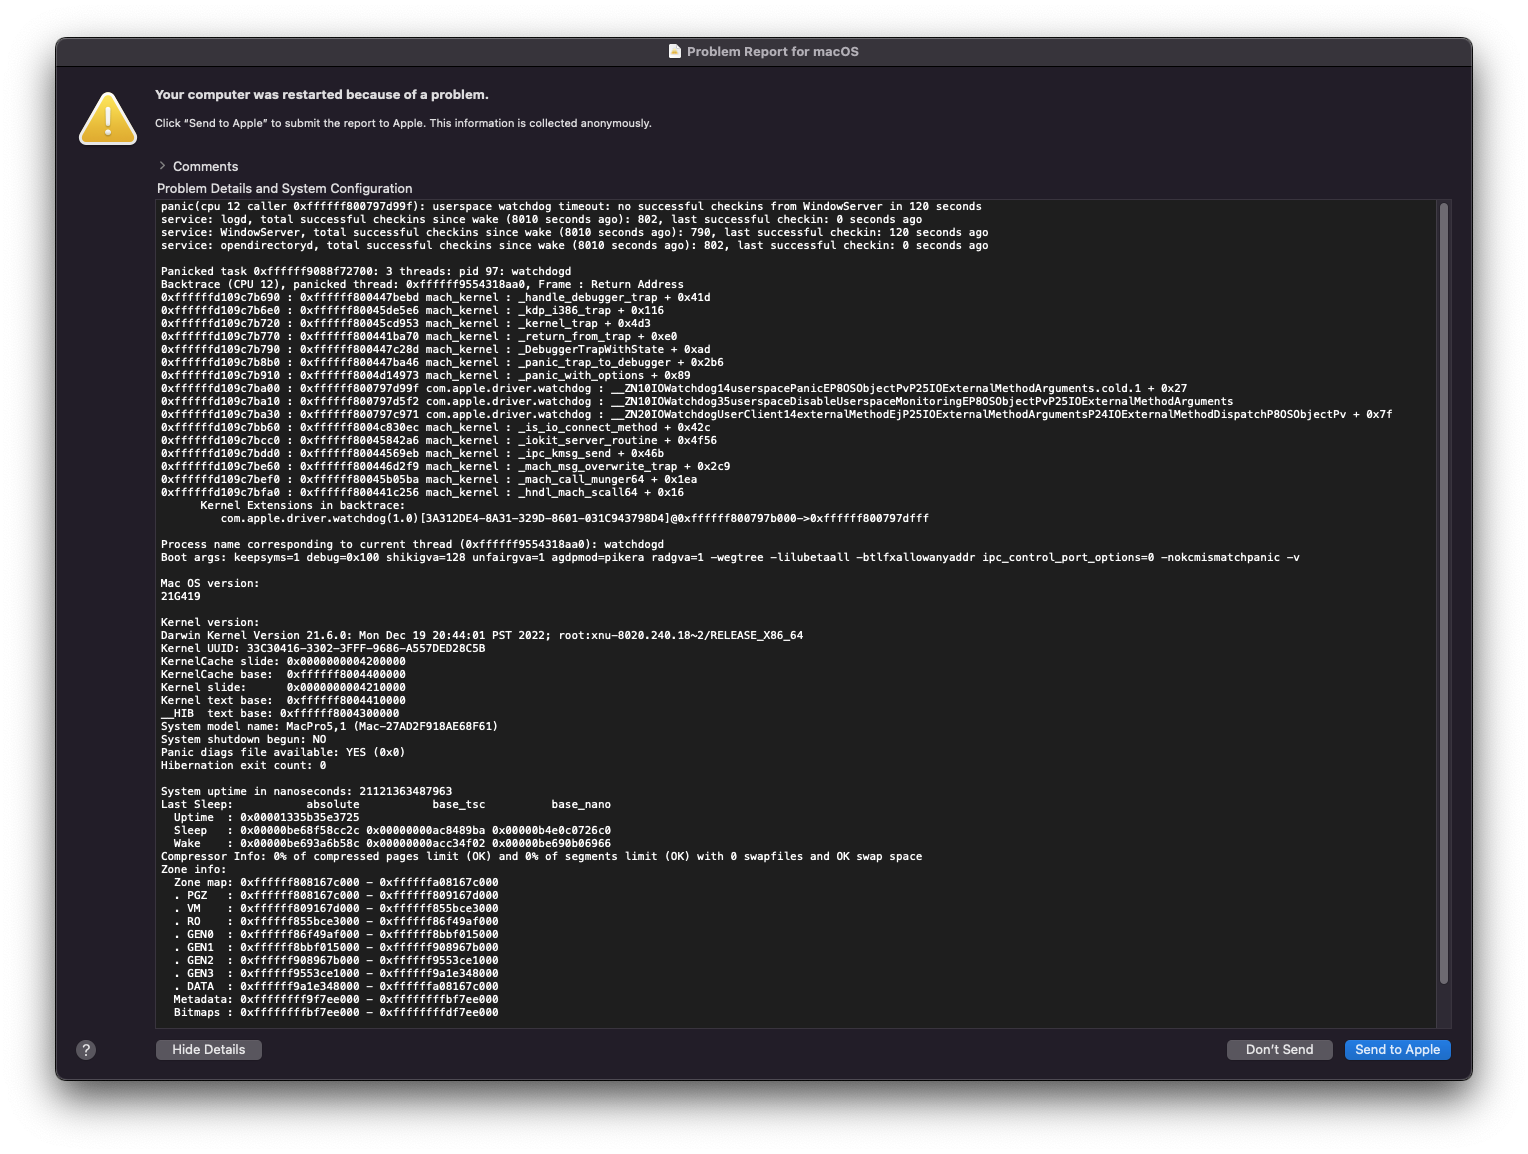This screenshot has width=1528, height=1154.
Task: Click the "_panic_trap_to_debugger + 0x2b6" backtrace line
Action: (442, 363)
